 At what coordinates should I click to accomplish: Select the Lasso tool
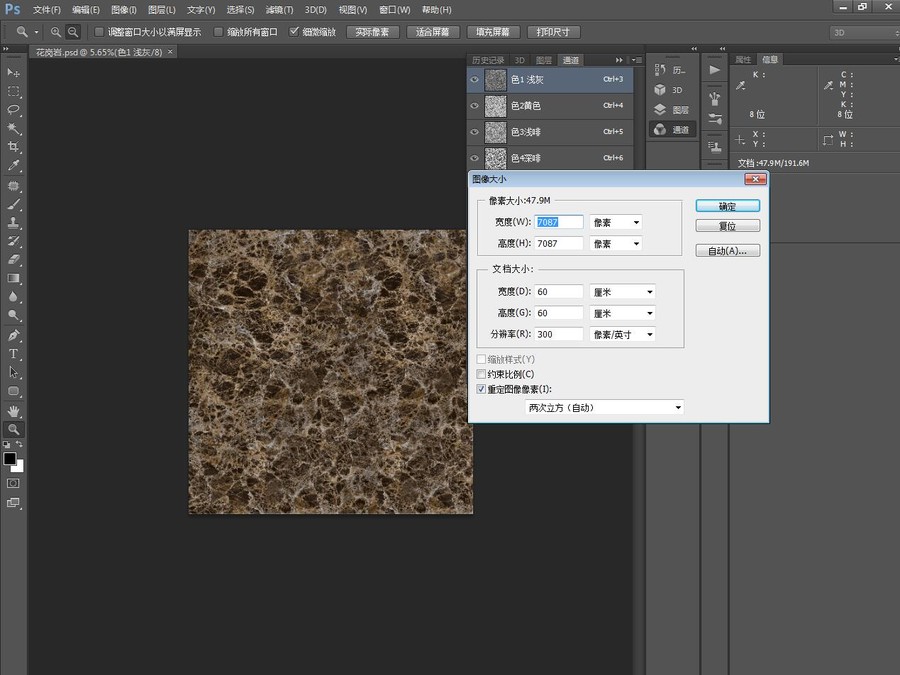tap(13, 110)
